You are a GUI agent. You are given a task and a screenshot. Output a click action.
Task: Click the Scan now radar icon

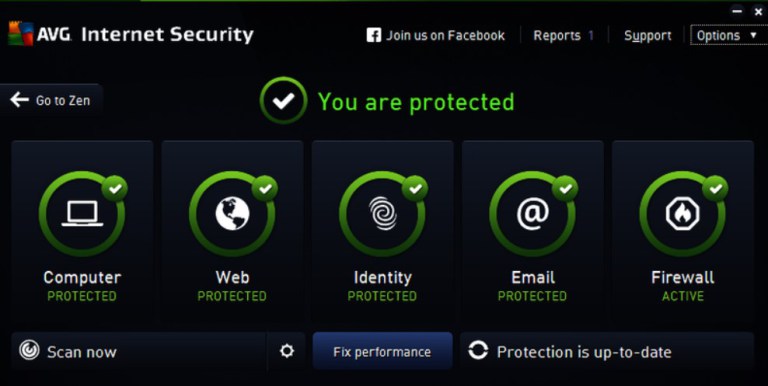click(29, 351)
